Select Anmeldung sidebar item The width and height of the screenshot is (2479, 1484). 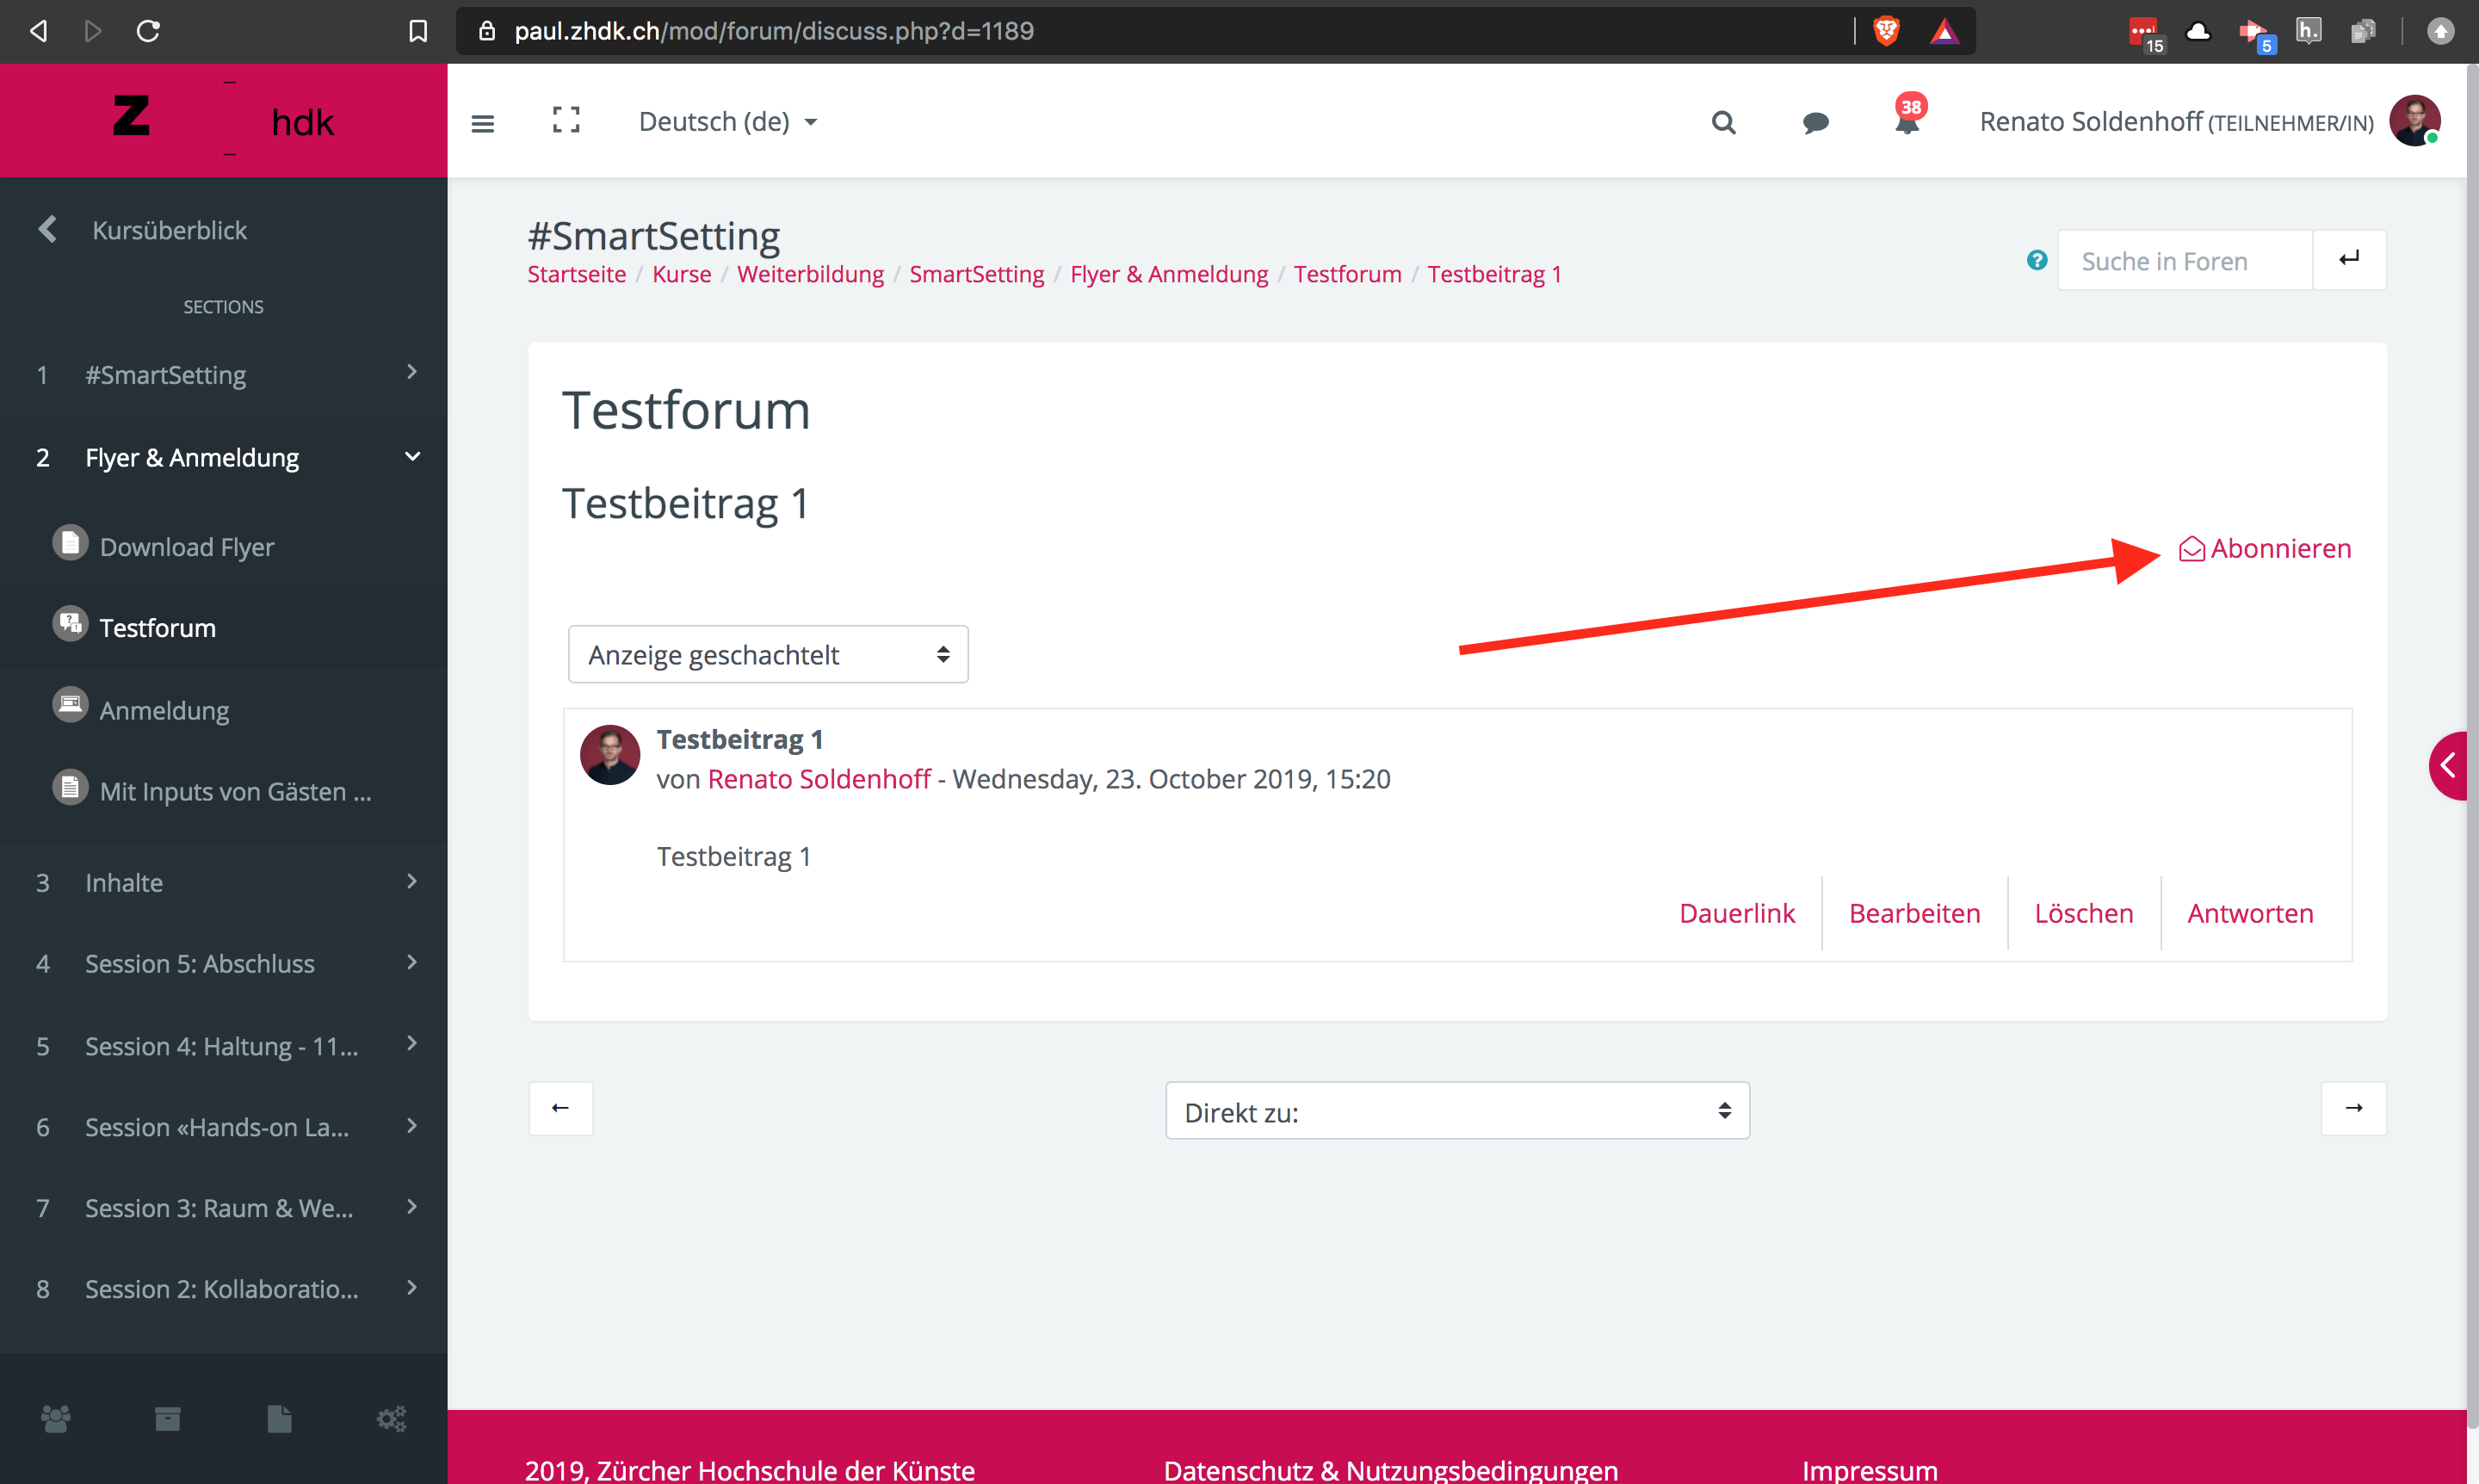[165, 710]
